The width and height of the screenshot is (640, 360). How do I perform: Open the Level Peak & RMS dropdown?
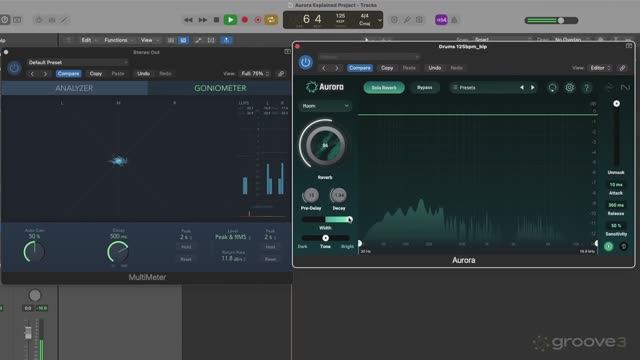[233, 237]
